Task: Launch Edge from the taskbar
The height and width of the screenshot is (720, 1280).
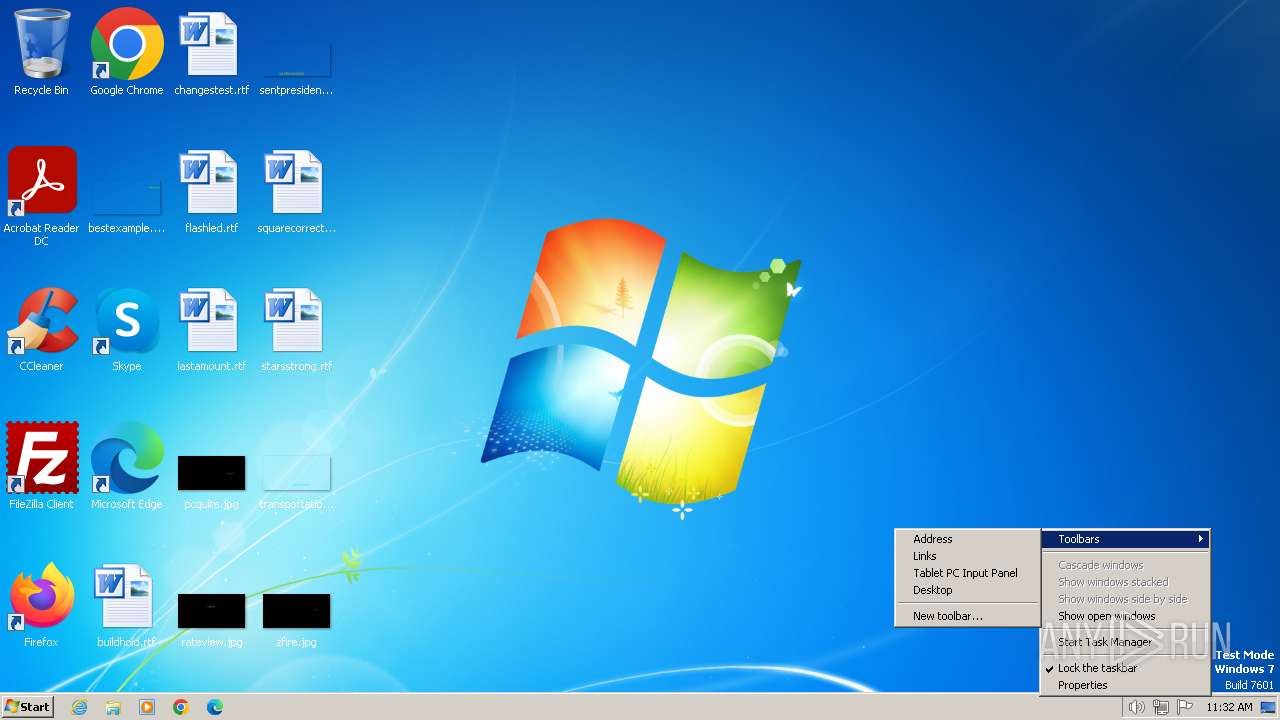Action: pos(215,707)
